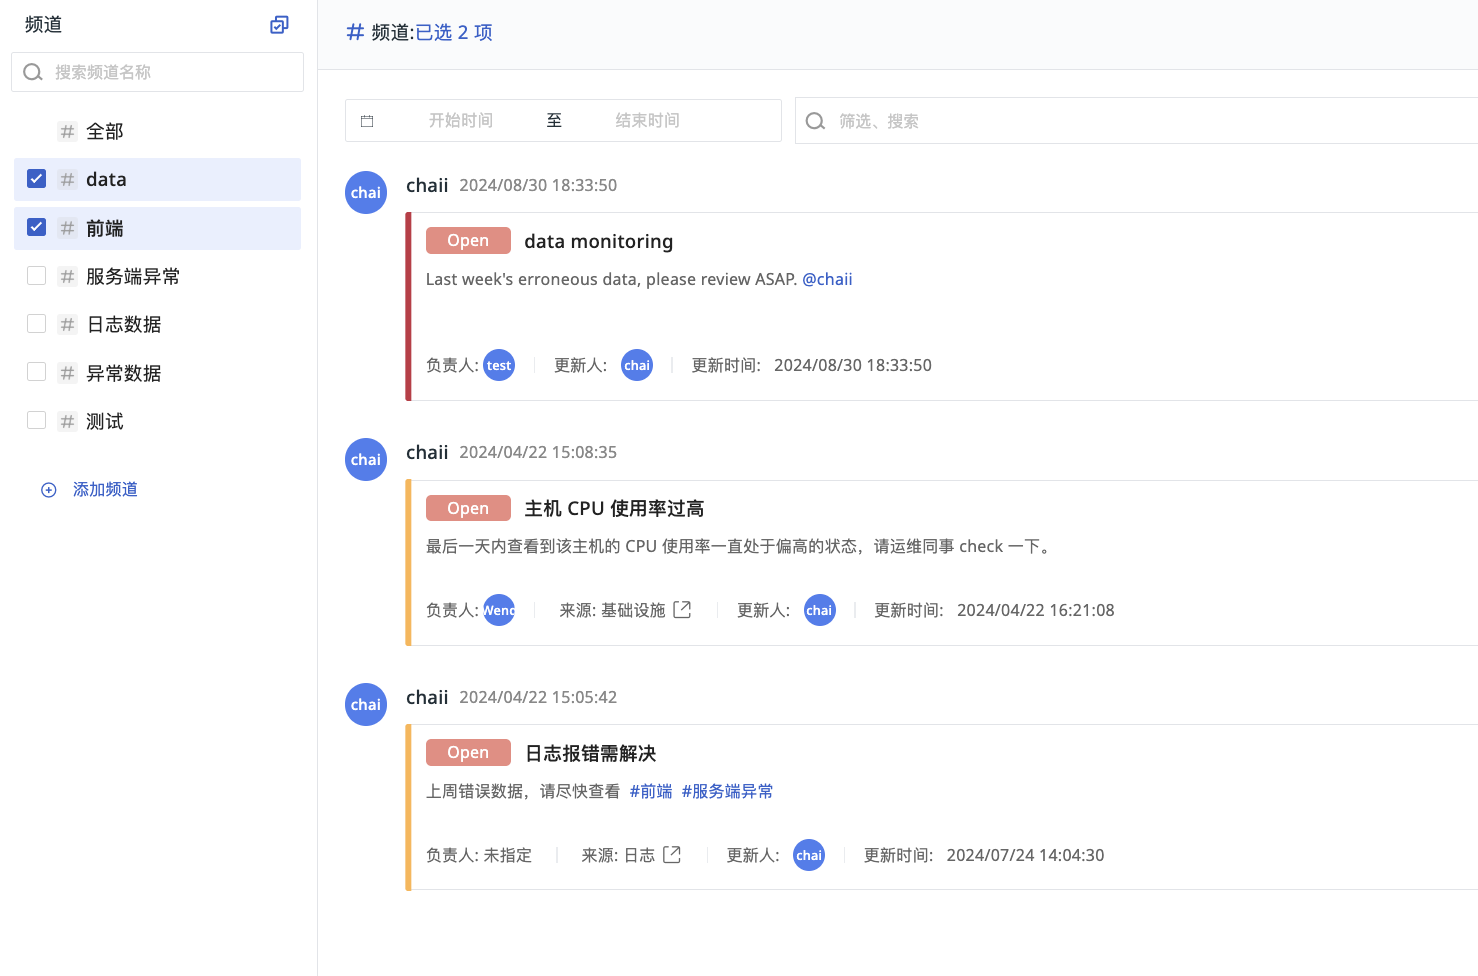Click 来源: 基础设施 source text
This screenshot has width=1478, height=976.
(x=612, y=610)
